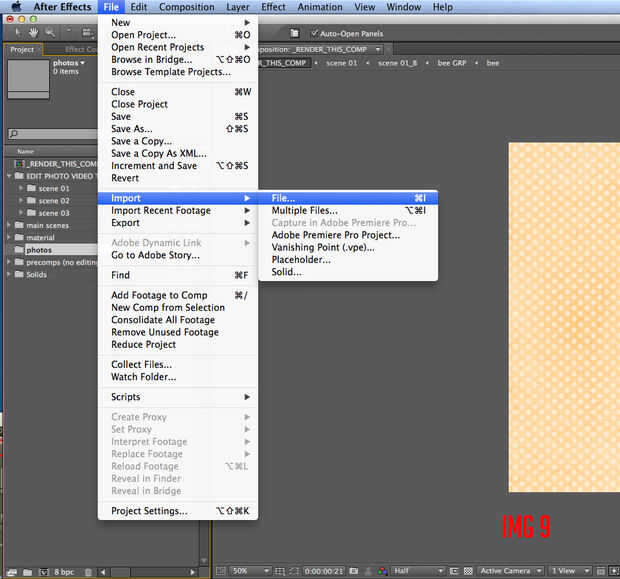Switch to the Project panel tab
The image size is (620, 579).
click(23, 49)
